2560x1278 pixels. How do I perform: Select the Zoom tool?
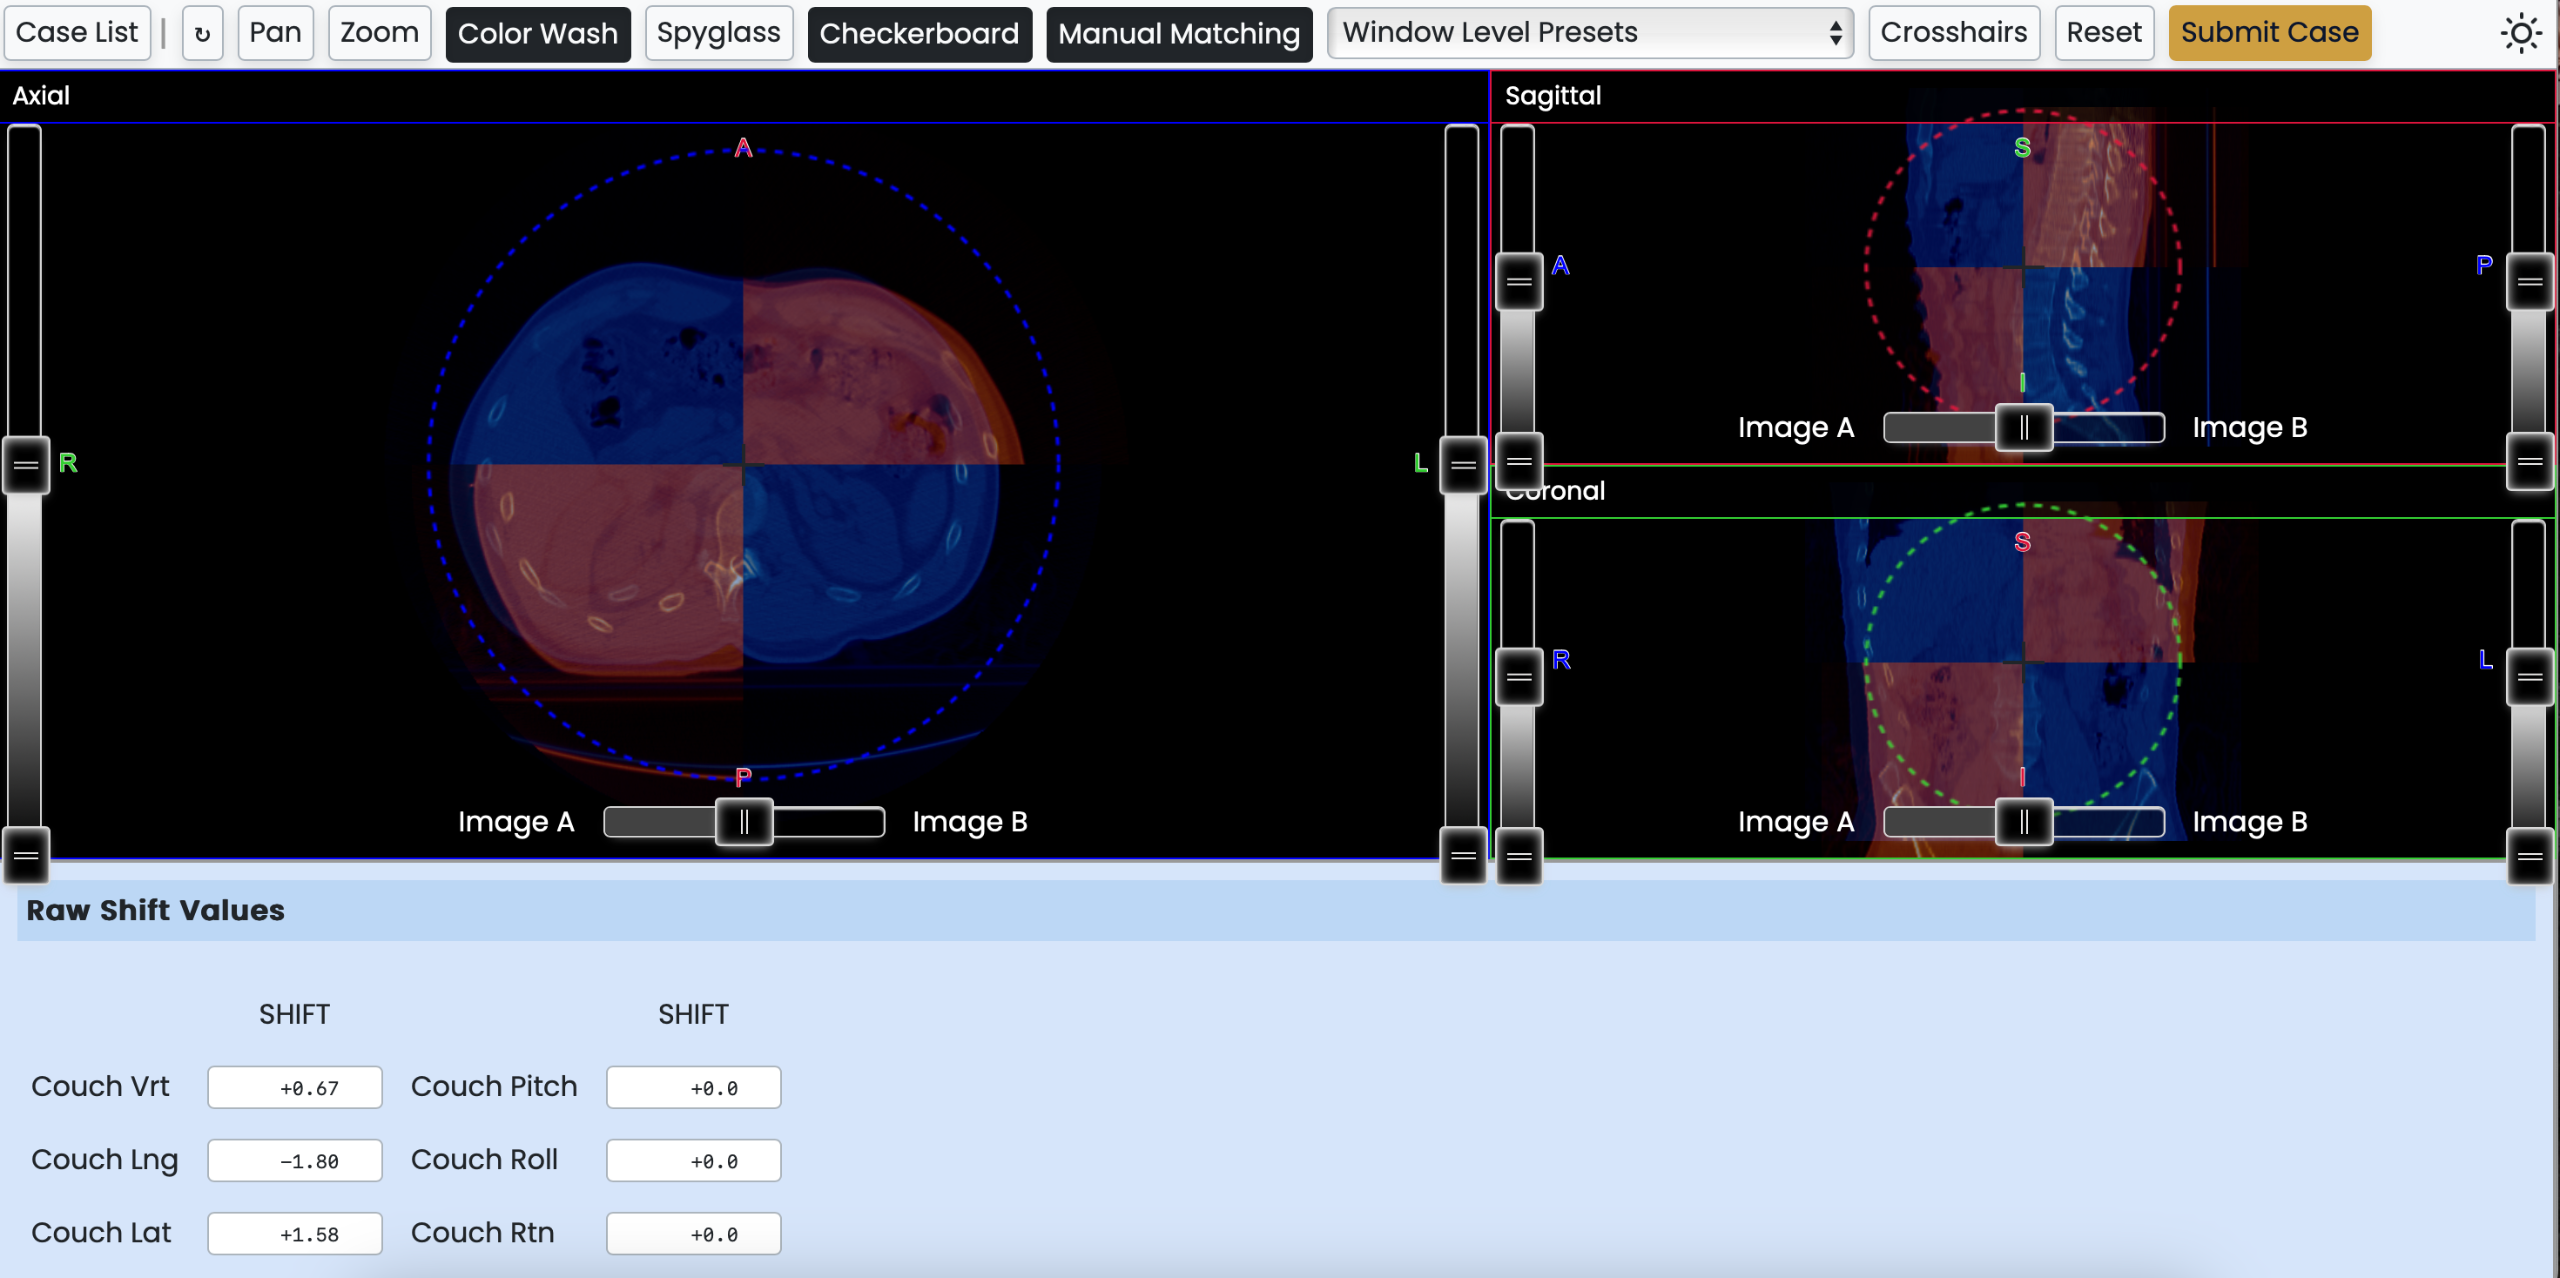point(379,33)
